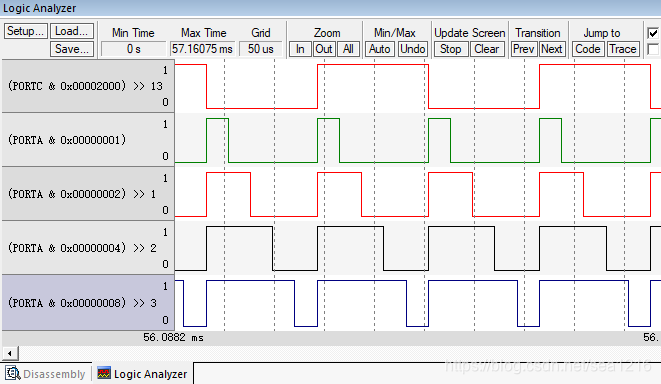This screenshot has width=661, height=384.
Task: Click the Logic Analyzer title bar
Action: pos(330,8)
